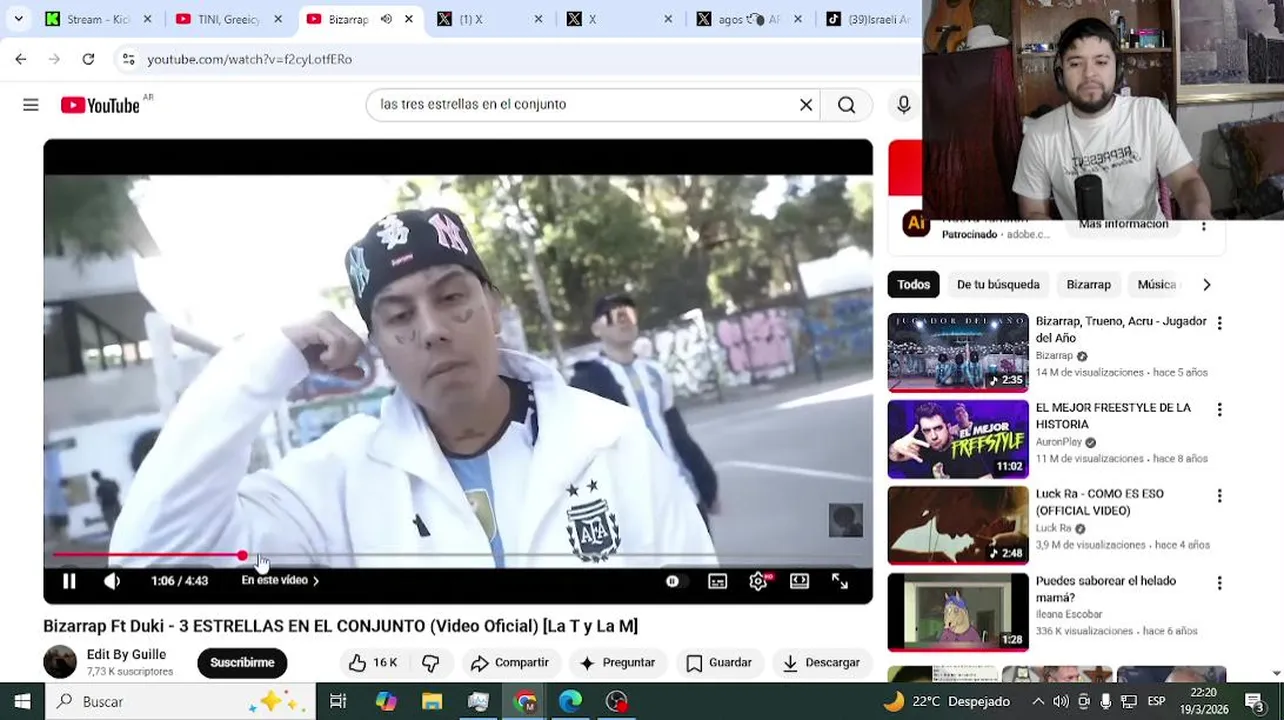
Task: Open the Windows Start menu
Action: coord(22,701)
